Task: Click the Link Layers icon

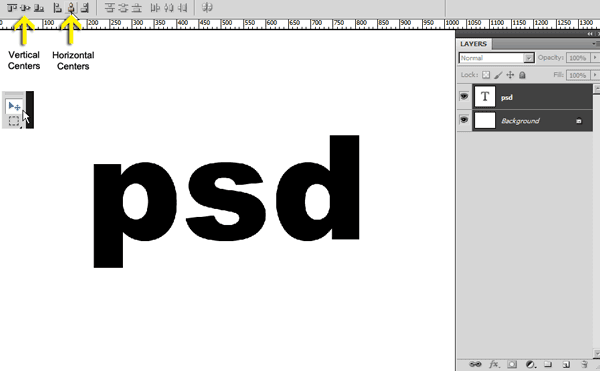Action: [x=475, y=364]
